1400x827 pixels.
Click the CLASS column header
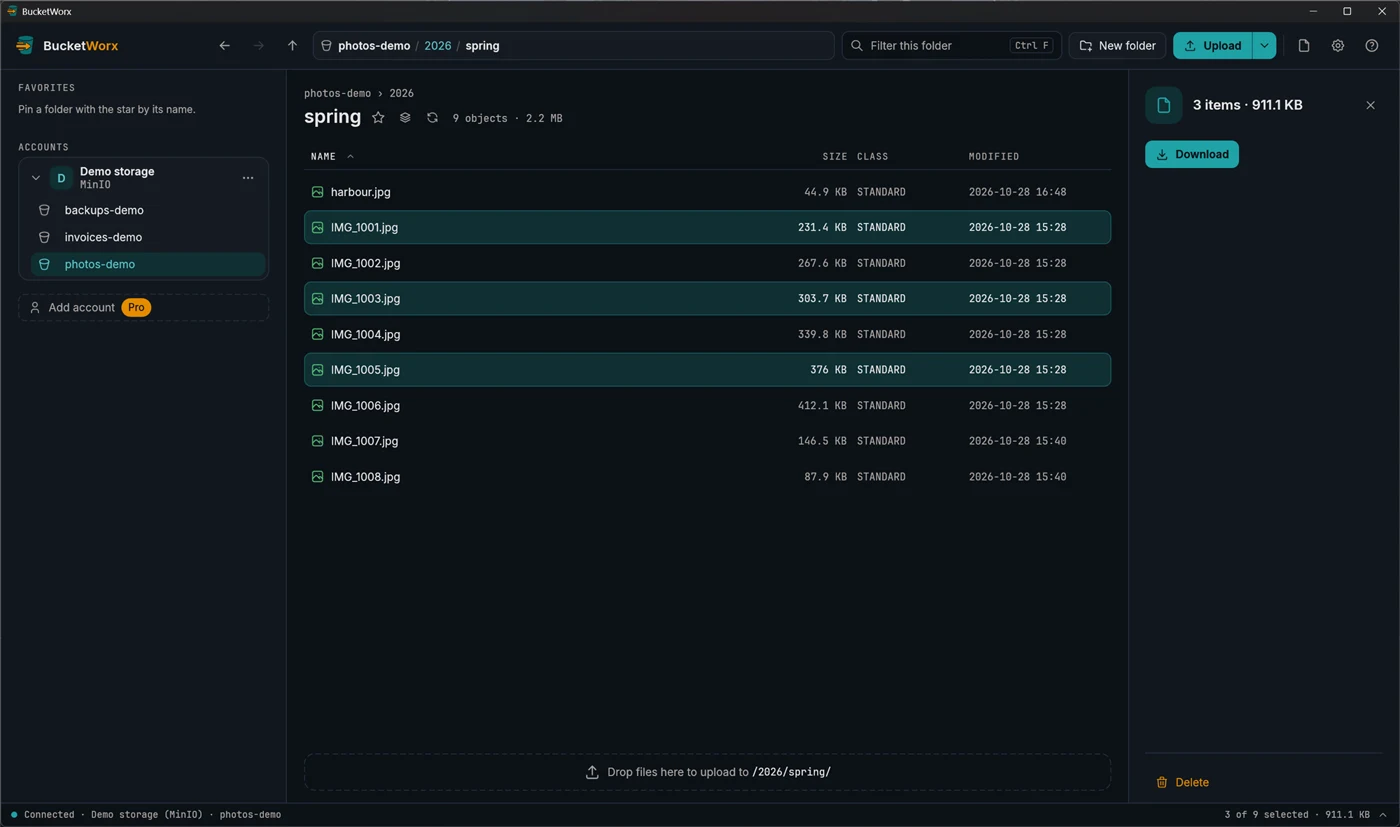[x=872, y=156]
